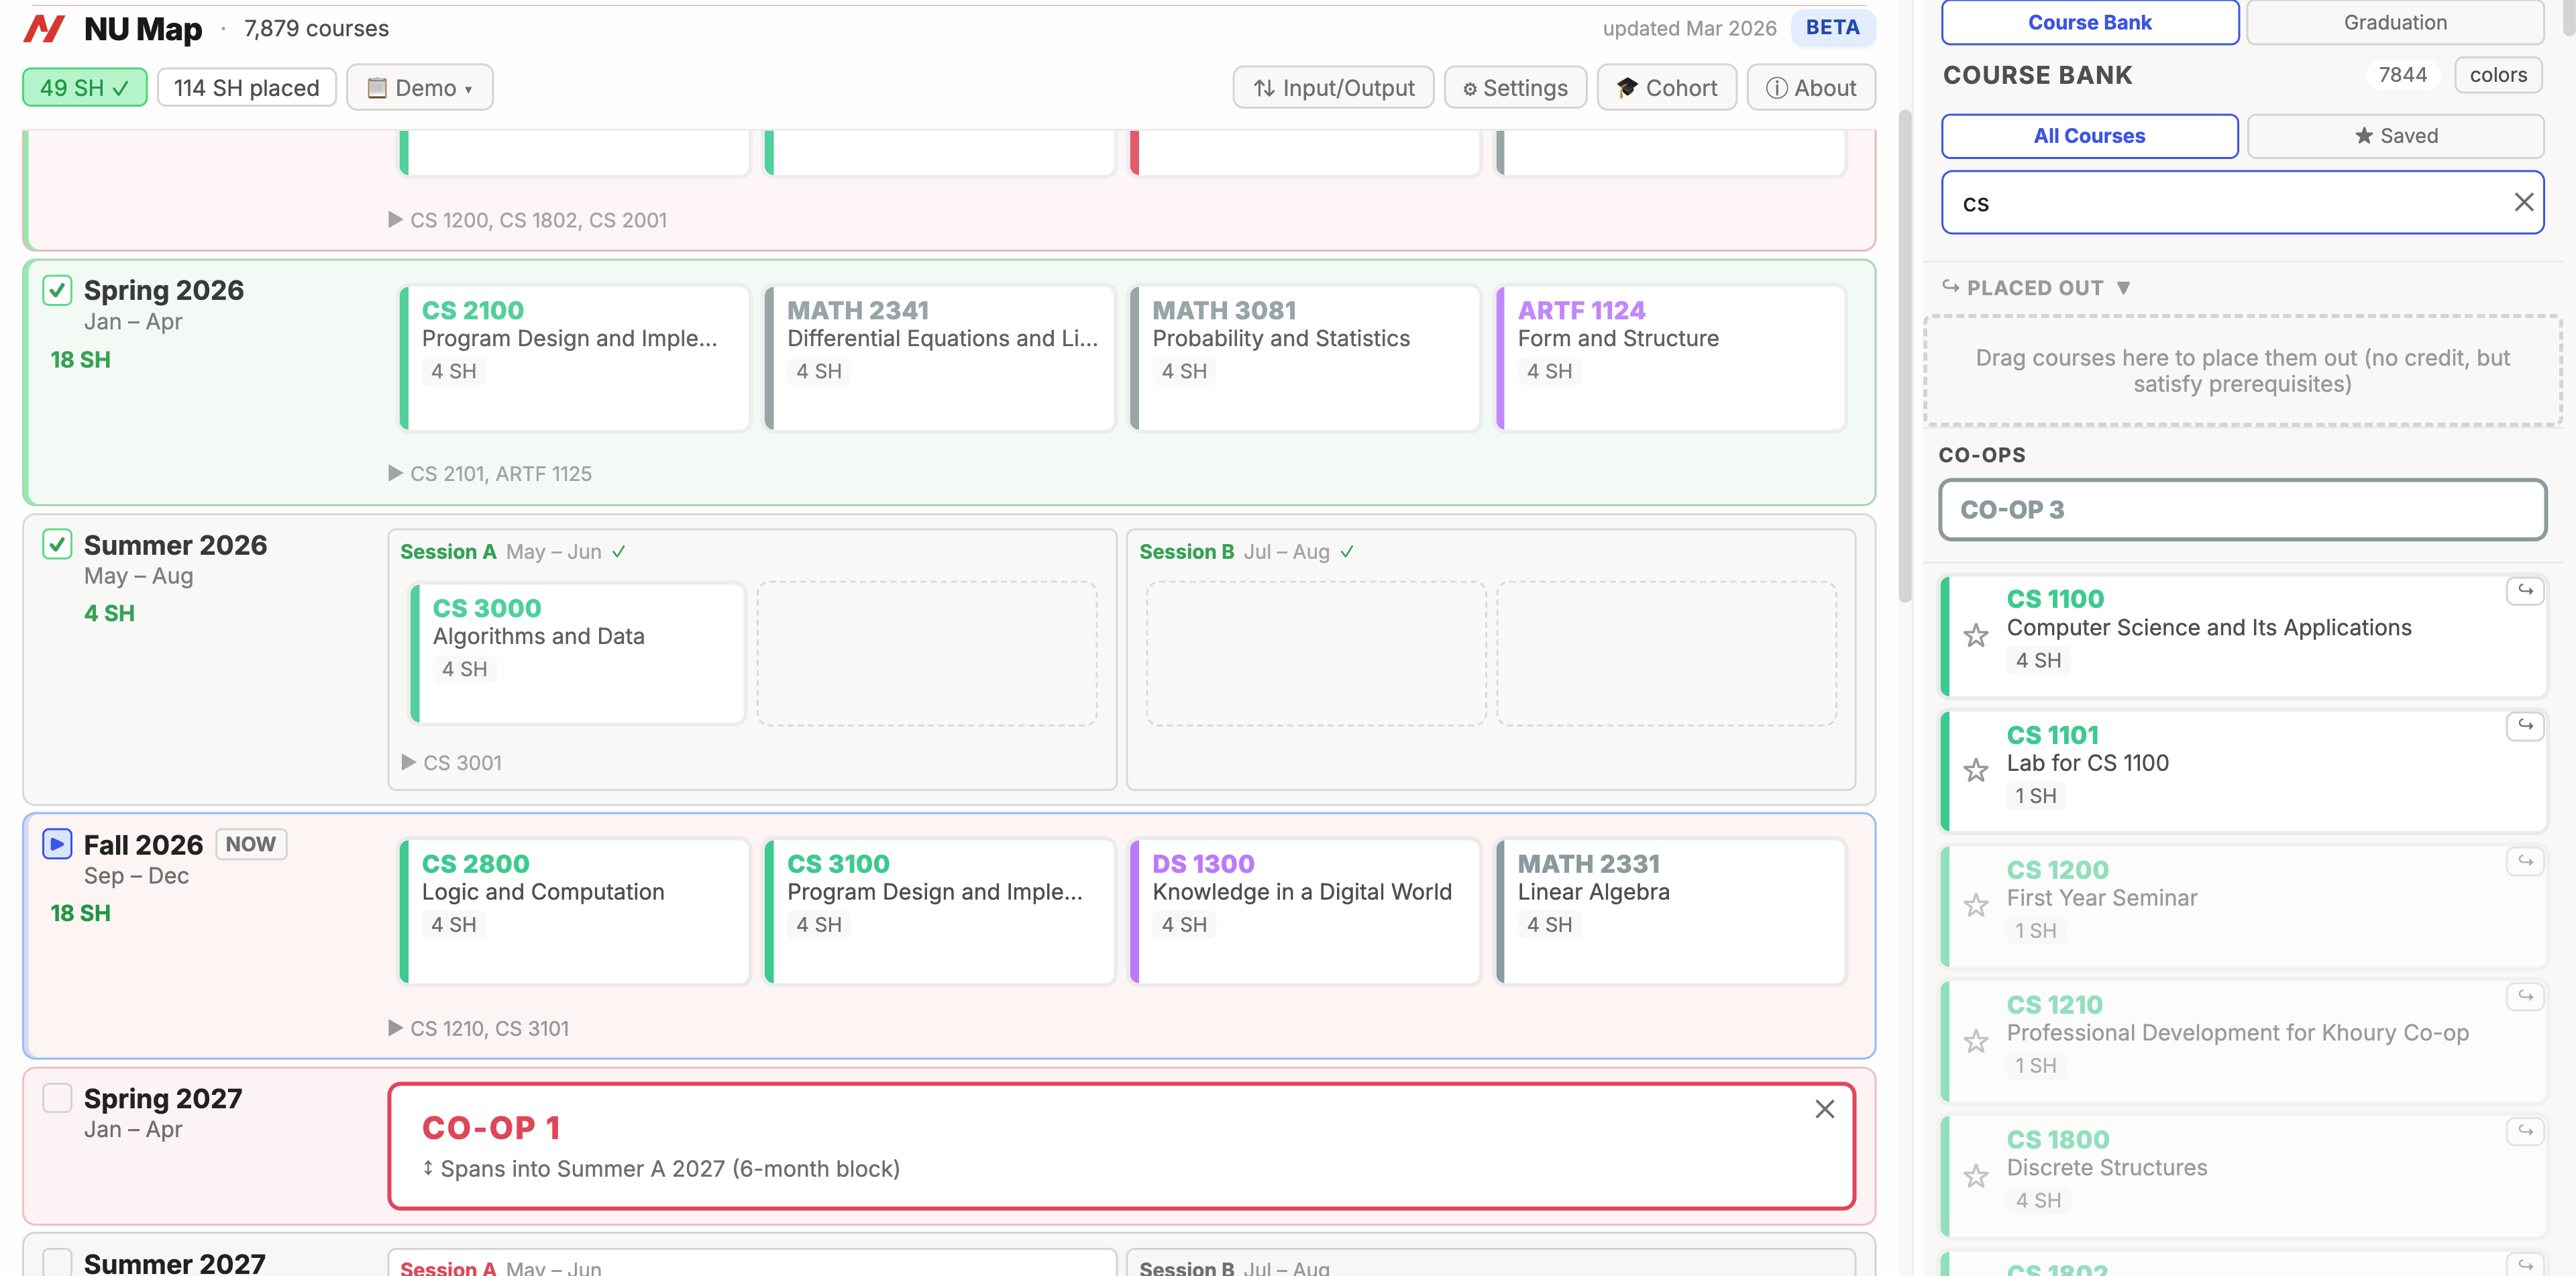Star the CS 1210 Professional Development course
Image resolution: width=2576 pixels, height=1276 pixels.
(x=1975, y=1041)
